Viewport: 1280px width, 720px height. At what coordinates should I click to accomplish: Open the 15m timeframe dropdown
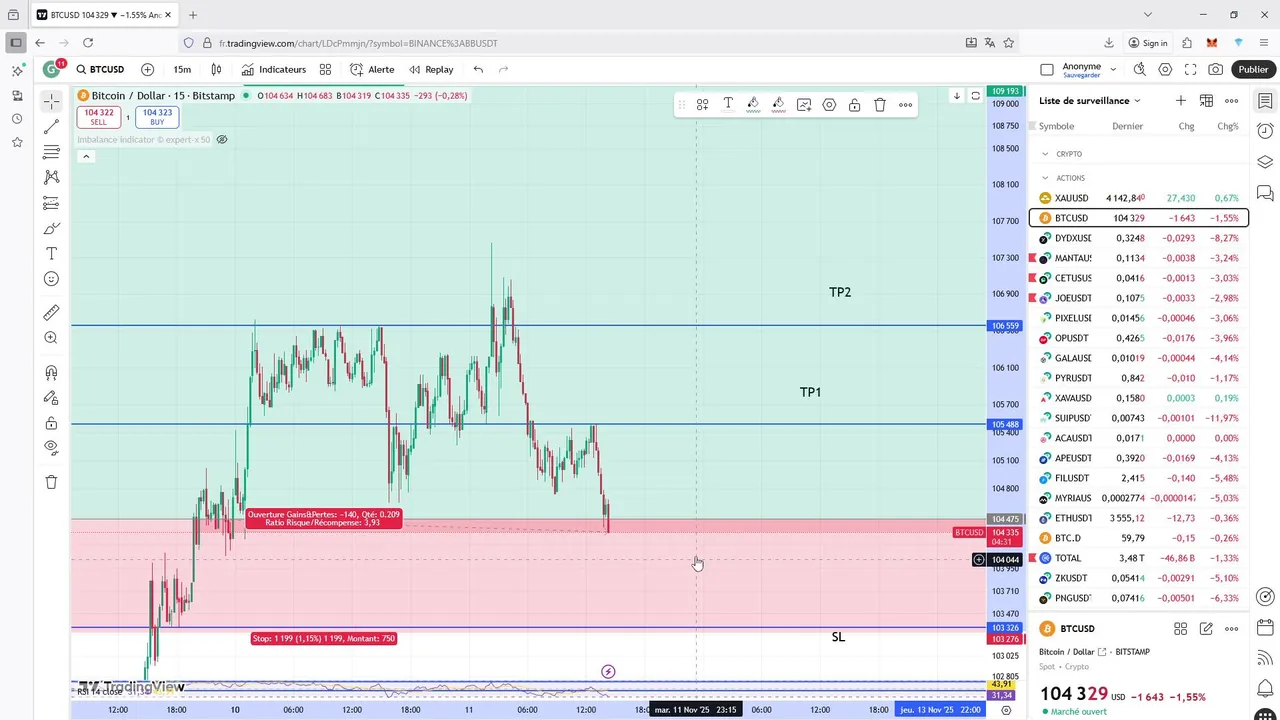[x=182, y=69]
